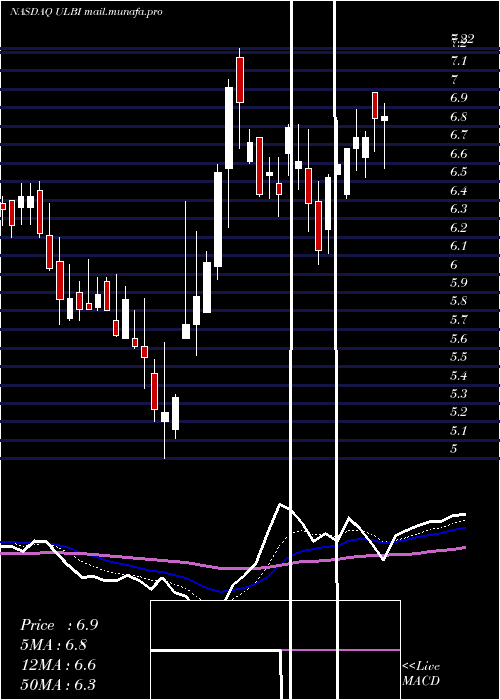Click the '5MA : 6.8' readout
The height and width of the screenshot is (700, 500).
click(54, 645)
